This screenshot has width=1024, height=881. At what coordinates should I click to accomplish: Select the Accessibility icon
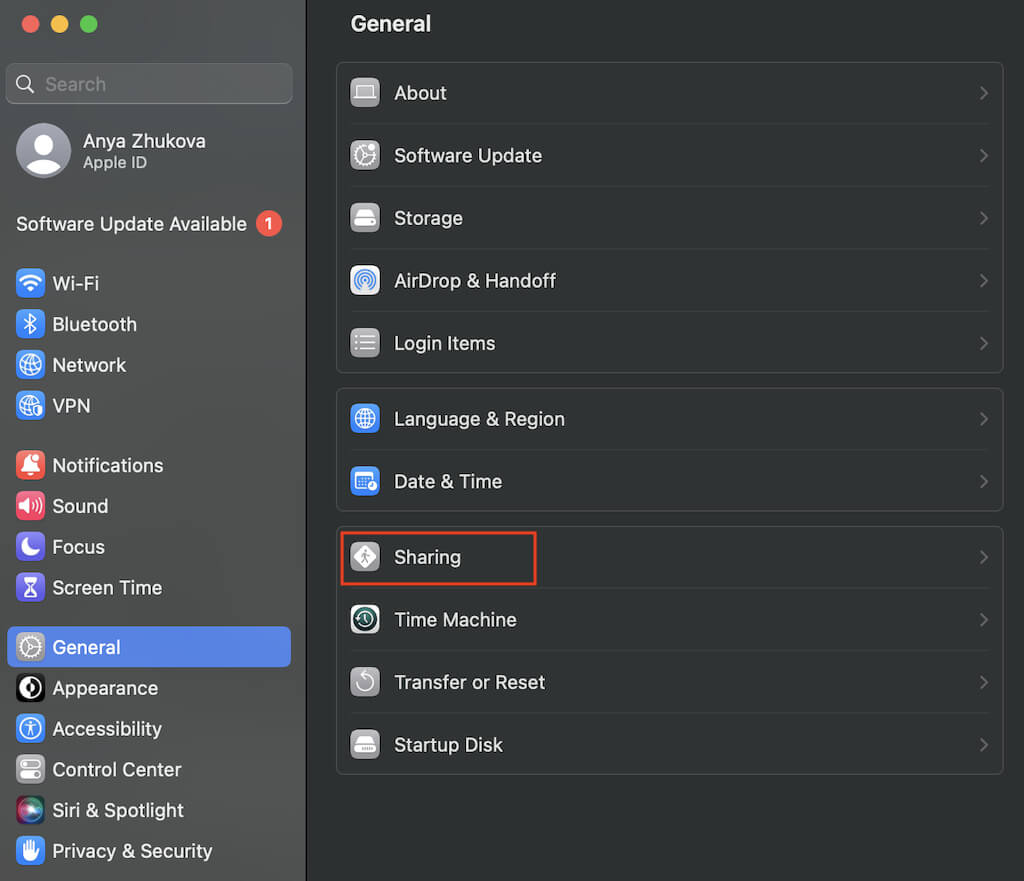click(x=30, y=728)
